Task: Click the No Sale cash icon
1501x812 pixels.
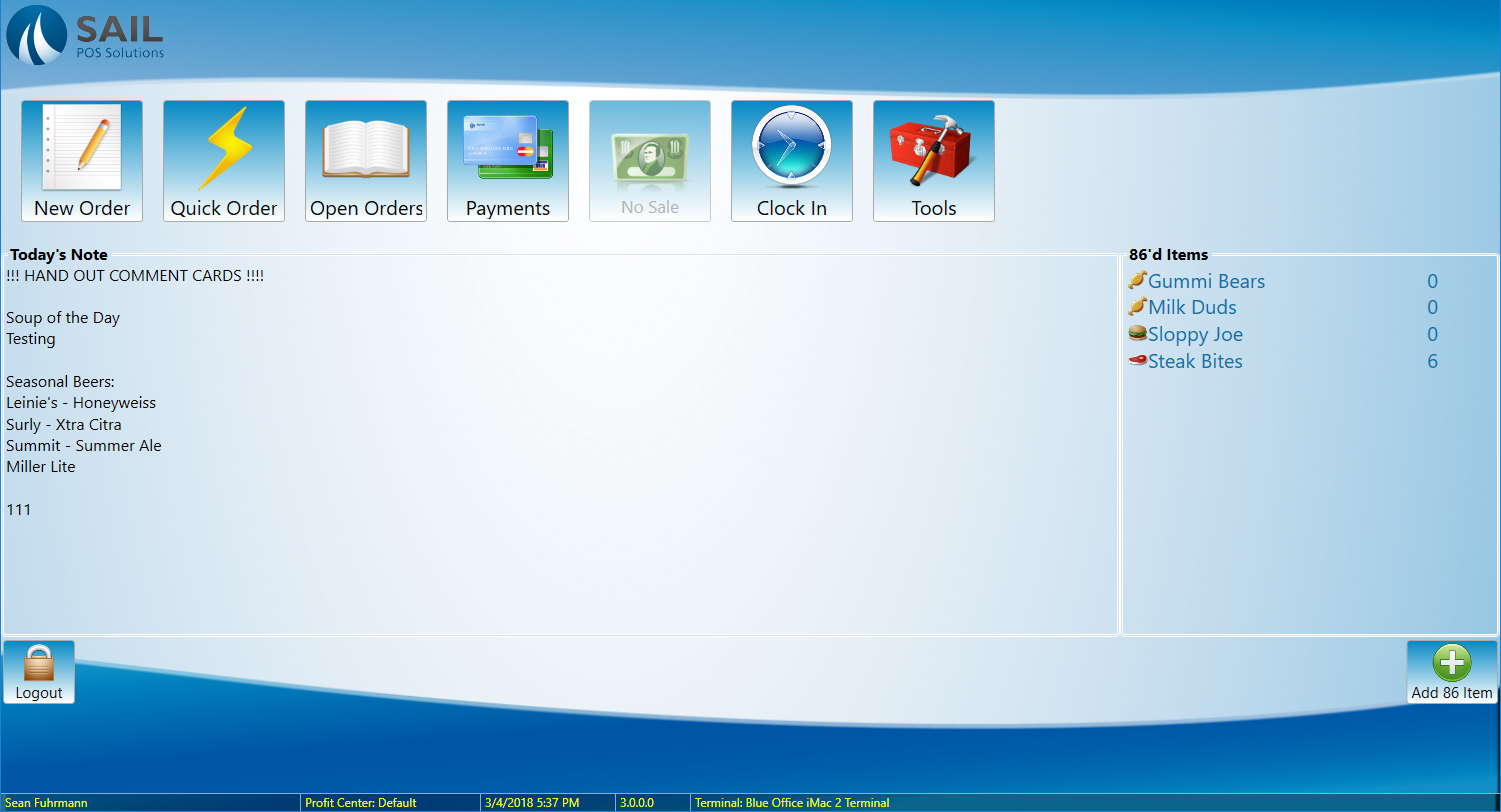Action: point(650,161)
